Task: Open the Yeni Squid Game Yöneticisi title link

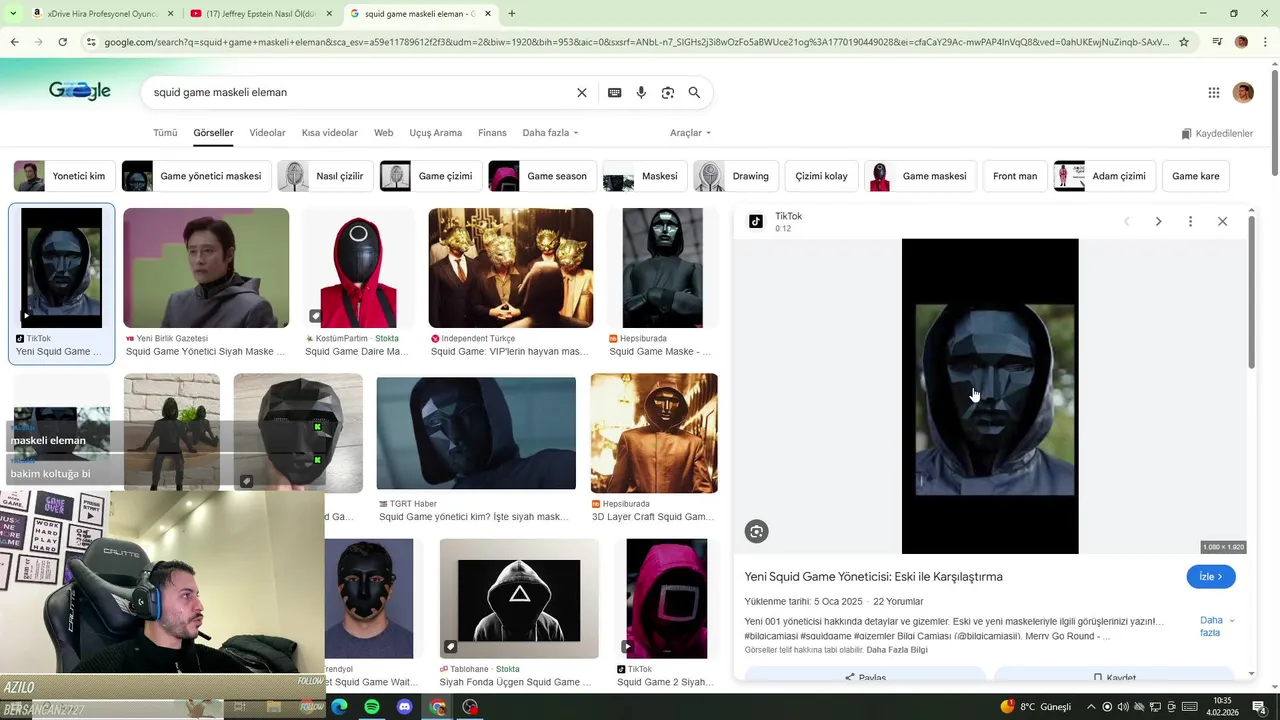Action: 873,577
